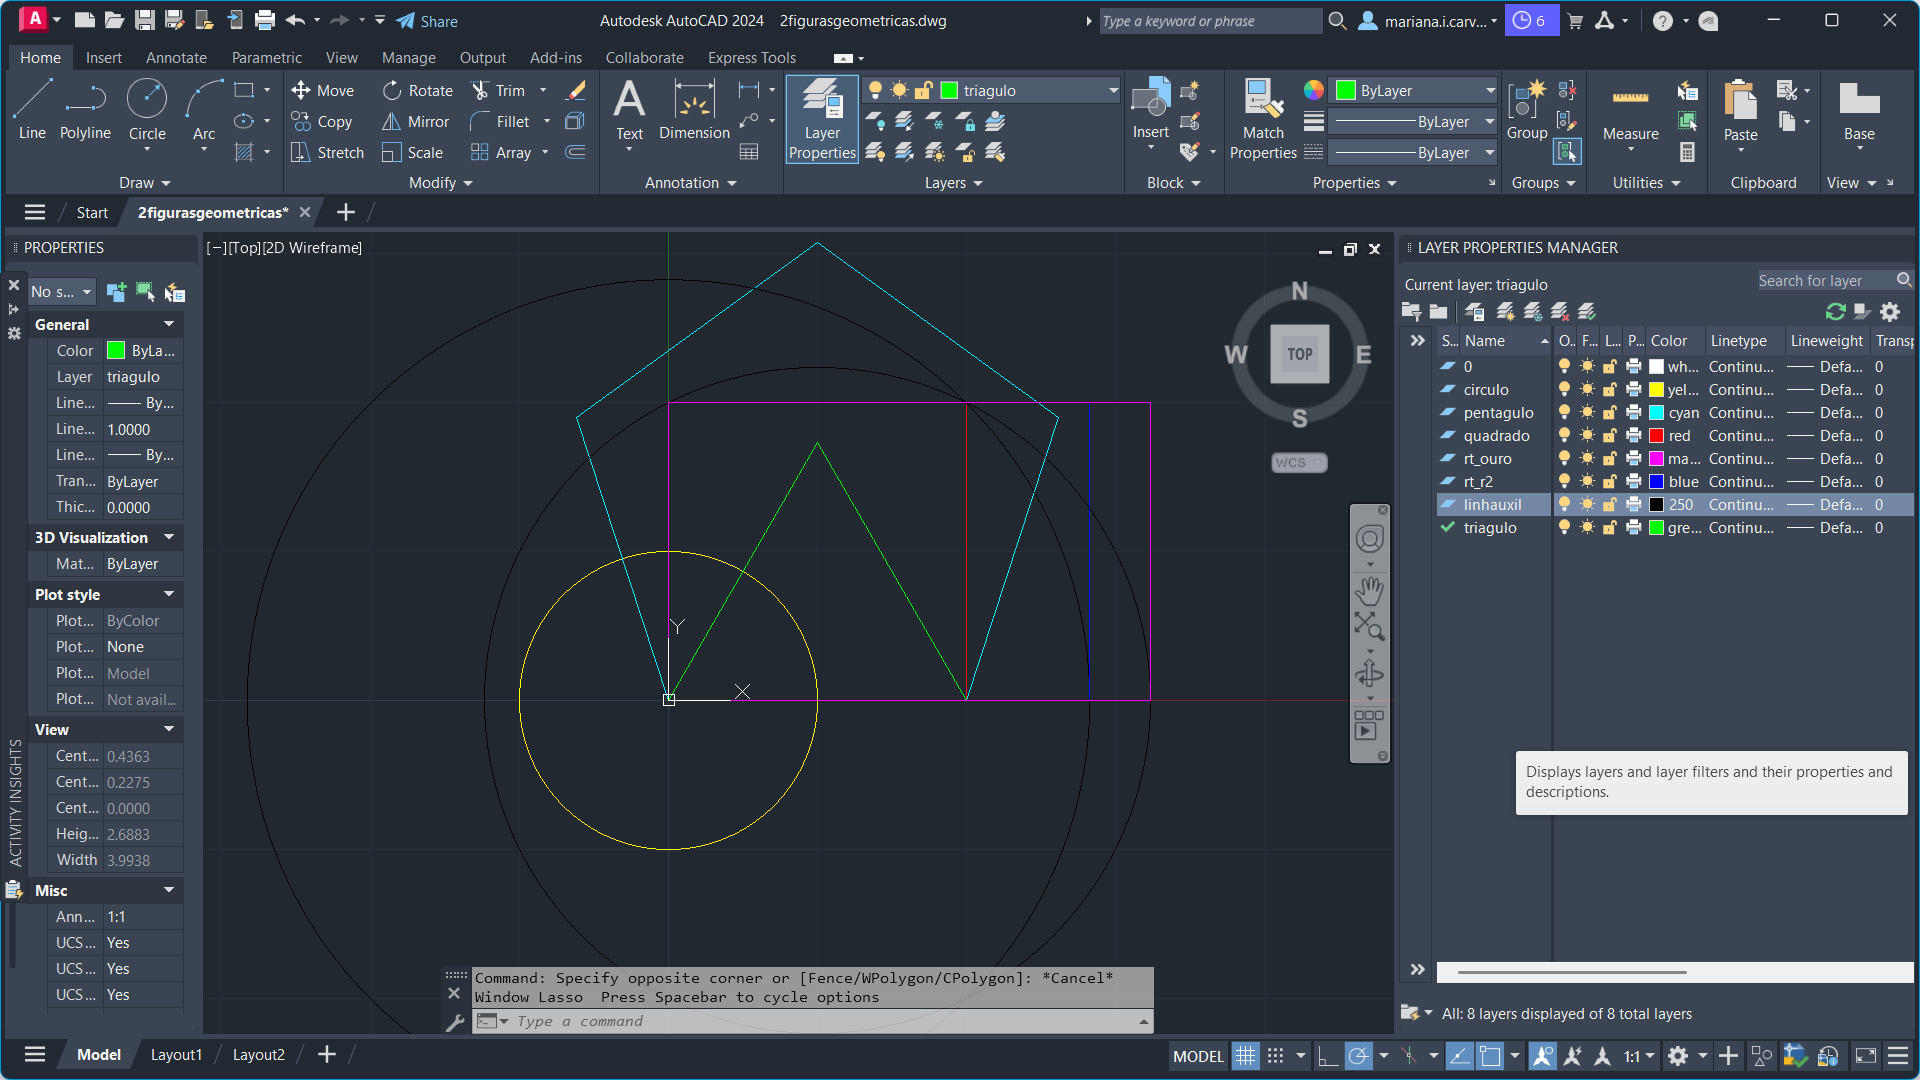Viewport: 1920px width, 1080px height.
Task: Switch to the Layout1 tab
Action: click(x=176, y=1054)
